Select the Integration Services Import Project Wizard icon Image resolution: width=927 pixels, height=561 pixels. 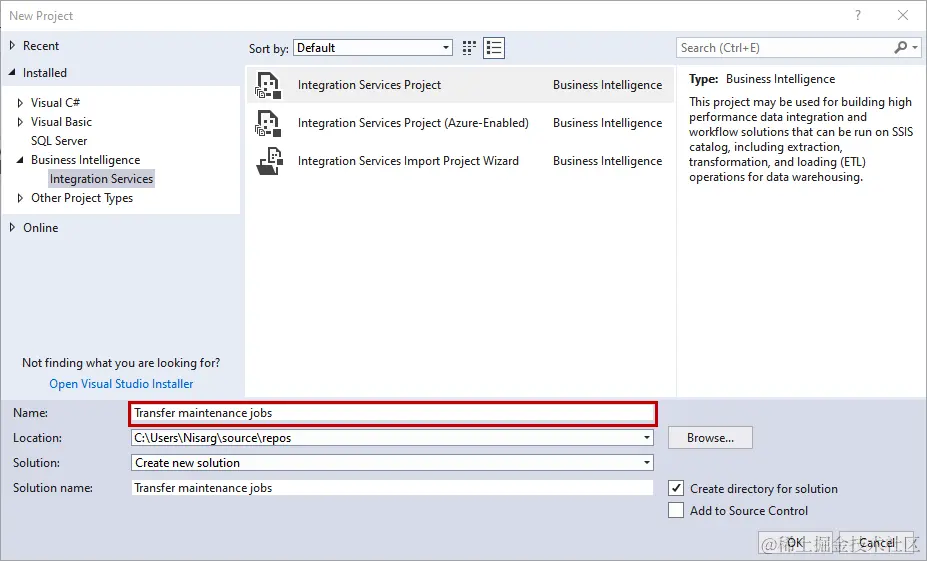pyautogui.click(x=269, y=161)
